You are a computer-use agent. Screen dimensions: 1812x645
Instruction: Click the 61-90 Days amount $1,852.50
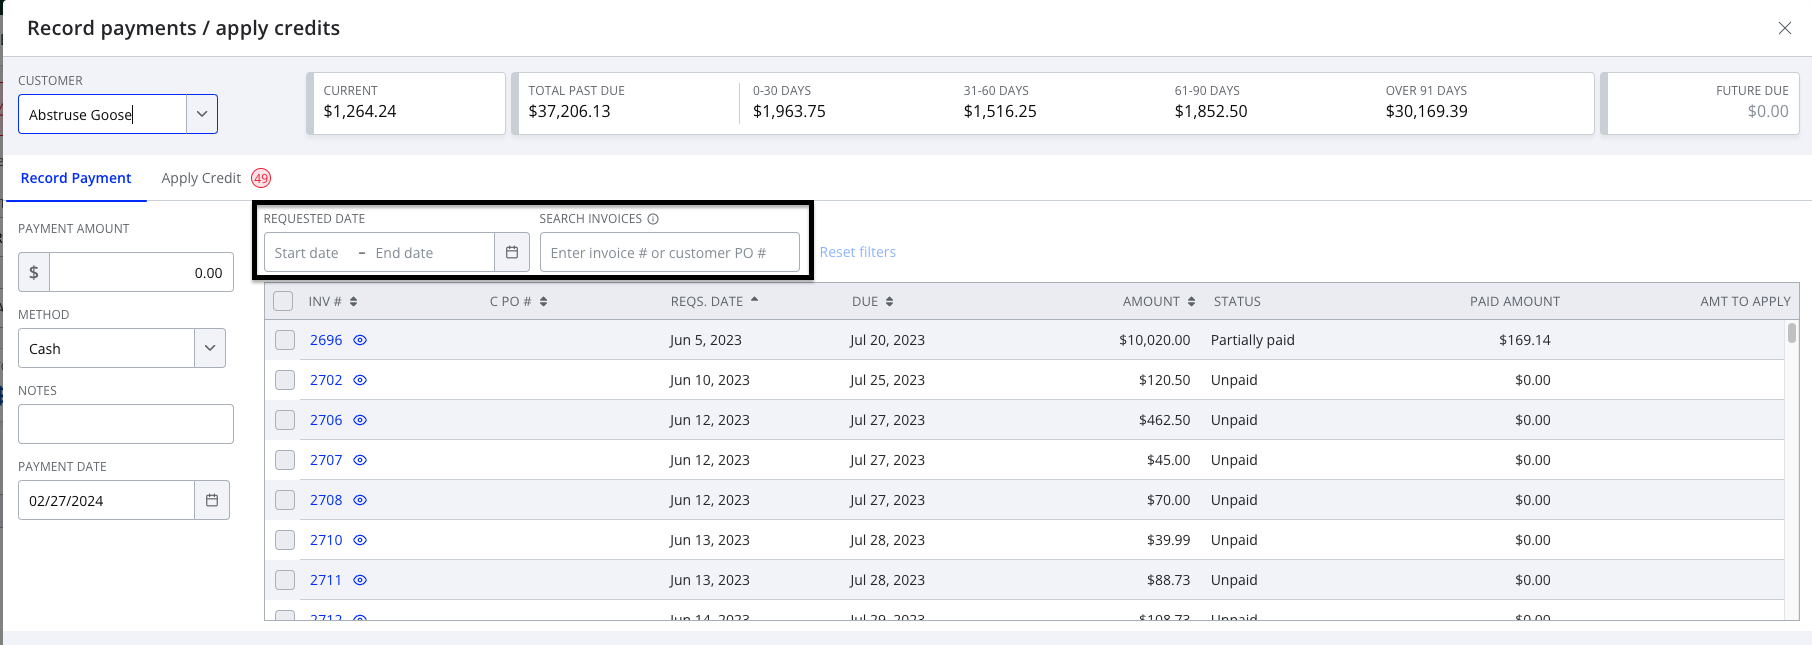[1211, 111]
